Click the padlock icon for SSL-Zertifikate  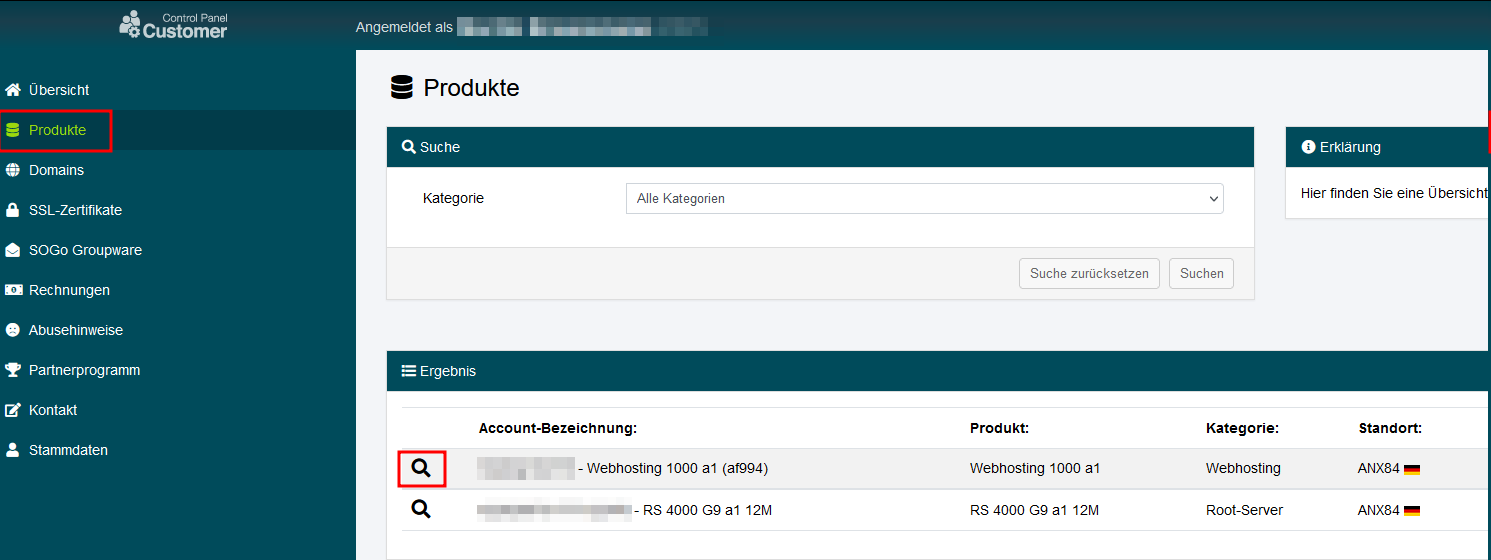[13, 210]
